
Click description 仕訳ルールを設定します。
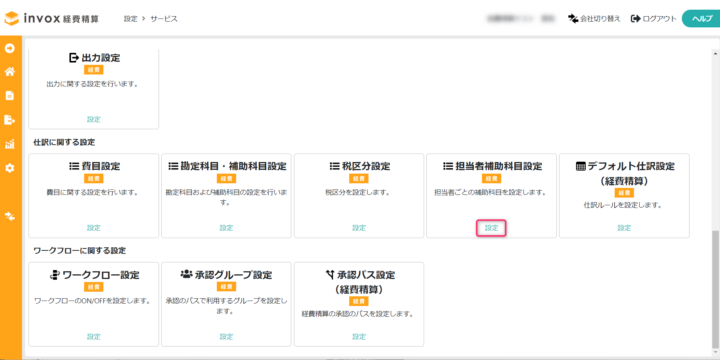[x=624, y=205]
